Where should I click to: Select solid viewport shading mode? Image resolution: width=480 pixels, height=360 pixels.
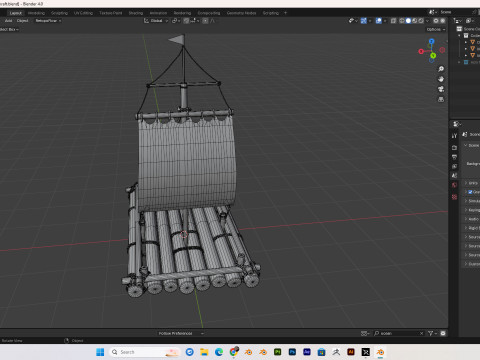(x=408, y=21)
